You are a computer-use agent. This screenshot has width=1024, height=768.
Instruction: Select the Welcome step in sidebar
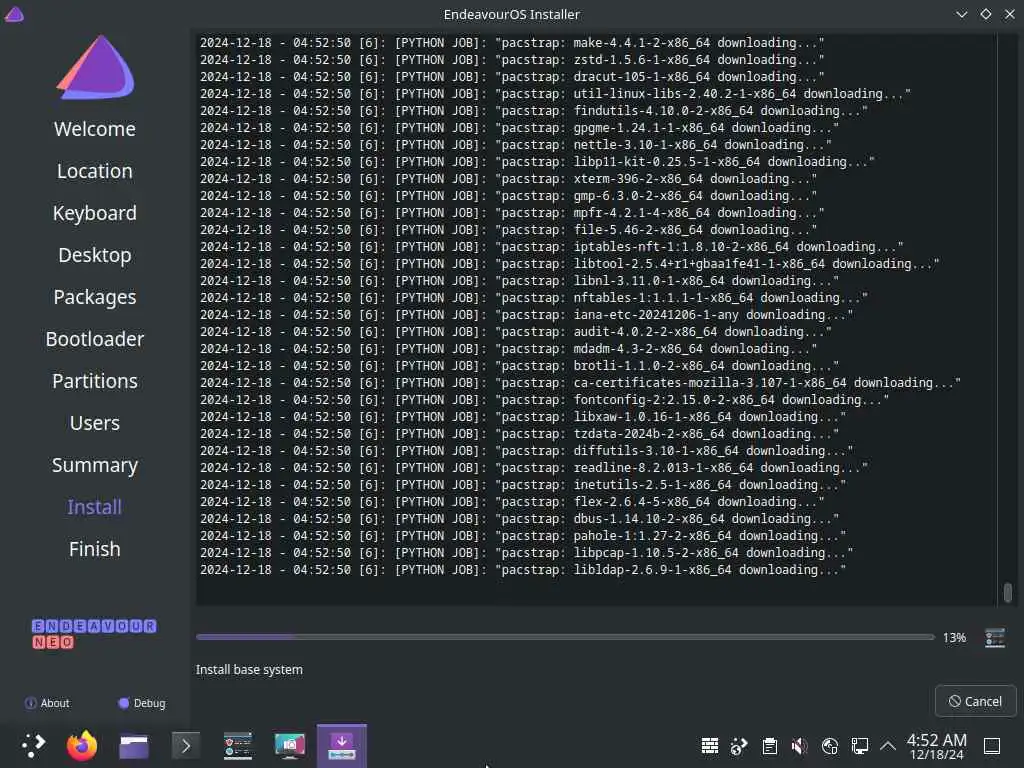(95, 129)
